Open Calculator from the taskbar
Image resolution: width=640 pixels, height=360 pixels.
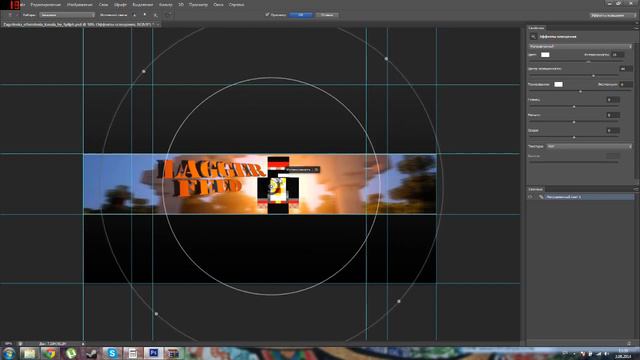point(133,353)
